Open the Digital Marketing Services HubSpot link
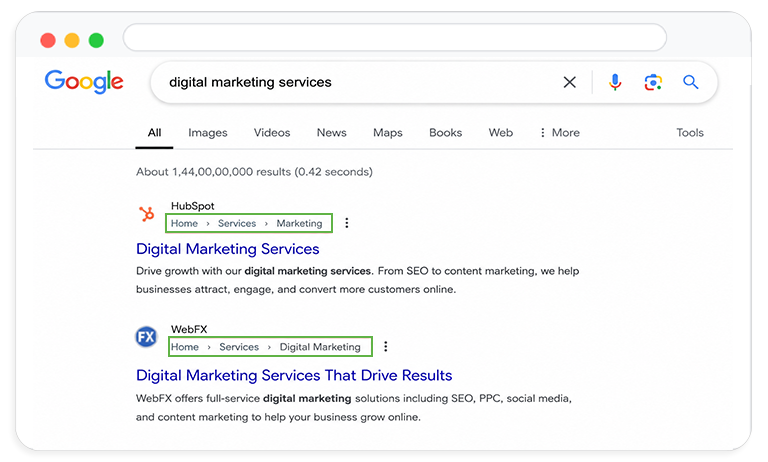 (228, 249)
